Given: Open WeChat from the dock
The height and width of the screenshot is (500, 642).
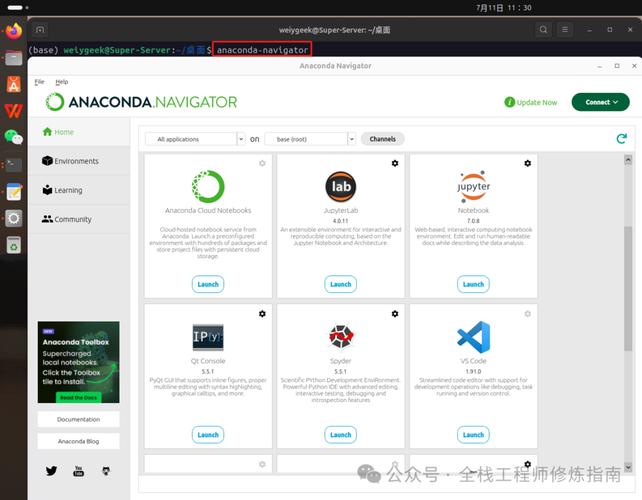Looking at the screenshot, I should tap(14, 137).
